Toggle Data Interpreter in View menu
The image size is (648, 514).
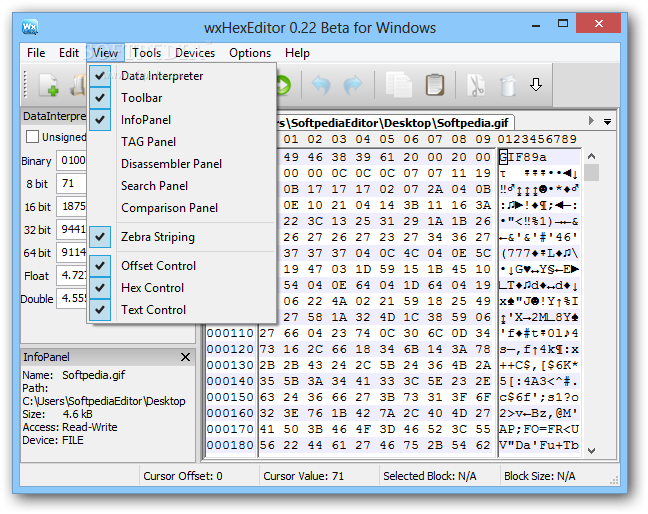click(182, 76)
